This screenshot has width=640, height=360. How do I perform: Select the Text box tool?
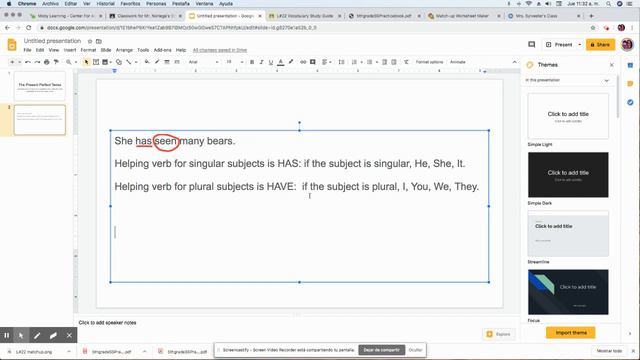[x=96, y=62]
